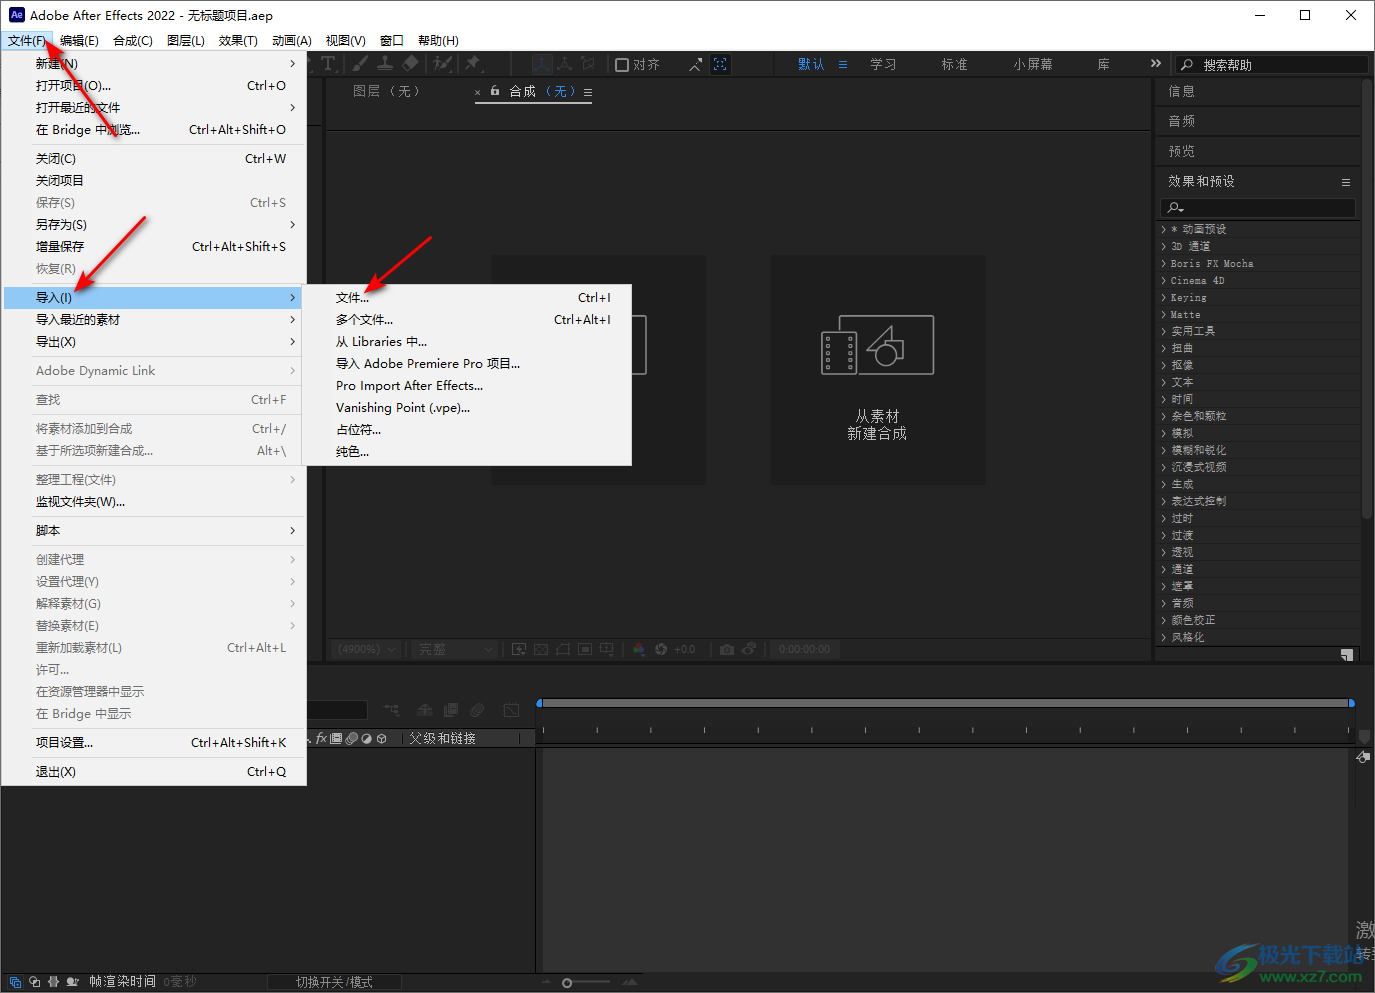The width and height of the screenshot is (1375, 993).
Task: Toggle the region of interest icon
Action: click(x=585, y=649)
